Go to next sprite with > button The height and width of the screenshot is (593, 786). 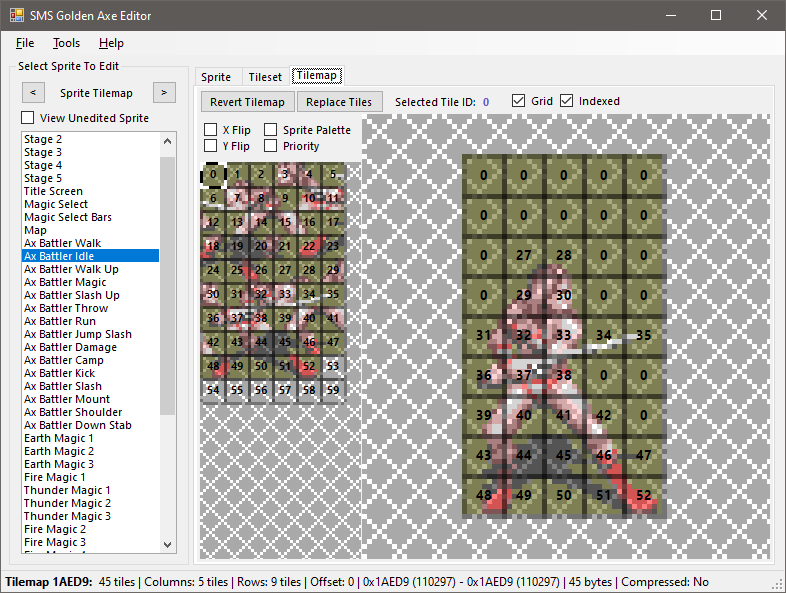coord(164,93)
